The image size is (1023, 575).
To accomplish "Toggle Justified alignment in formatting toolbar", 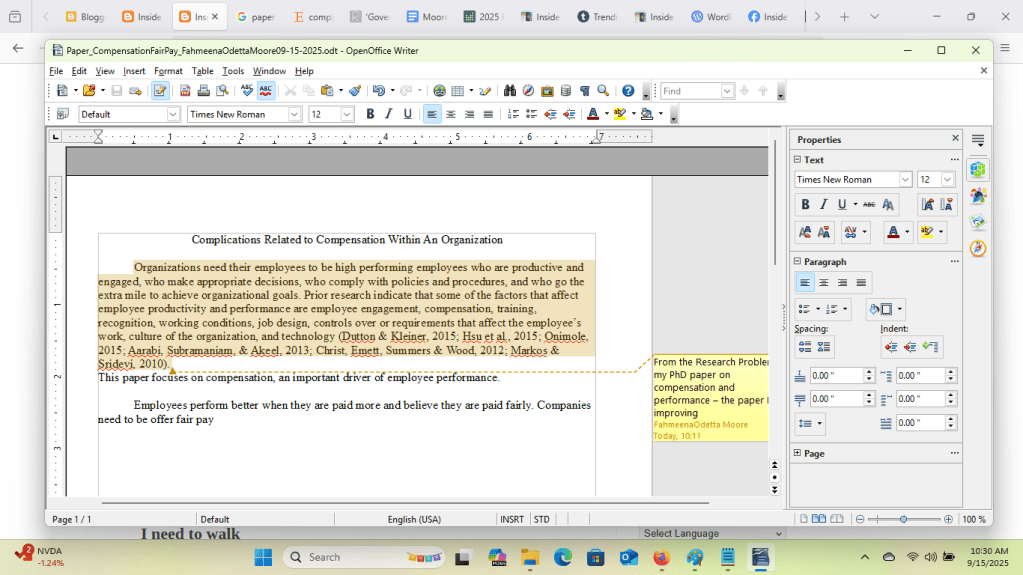I will (488, 114).
